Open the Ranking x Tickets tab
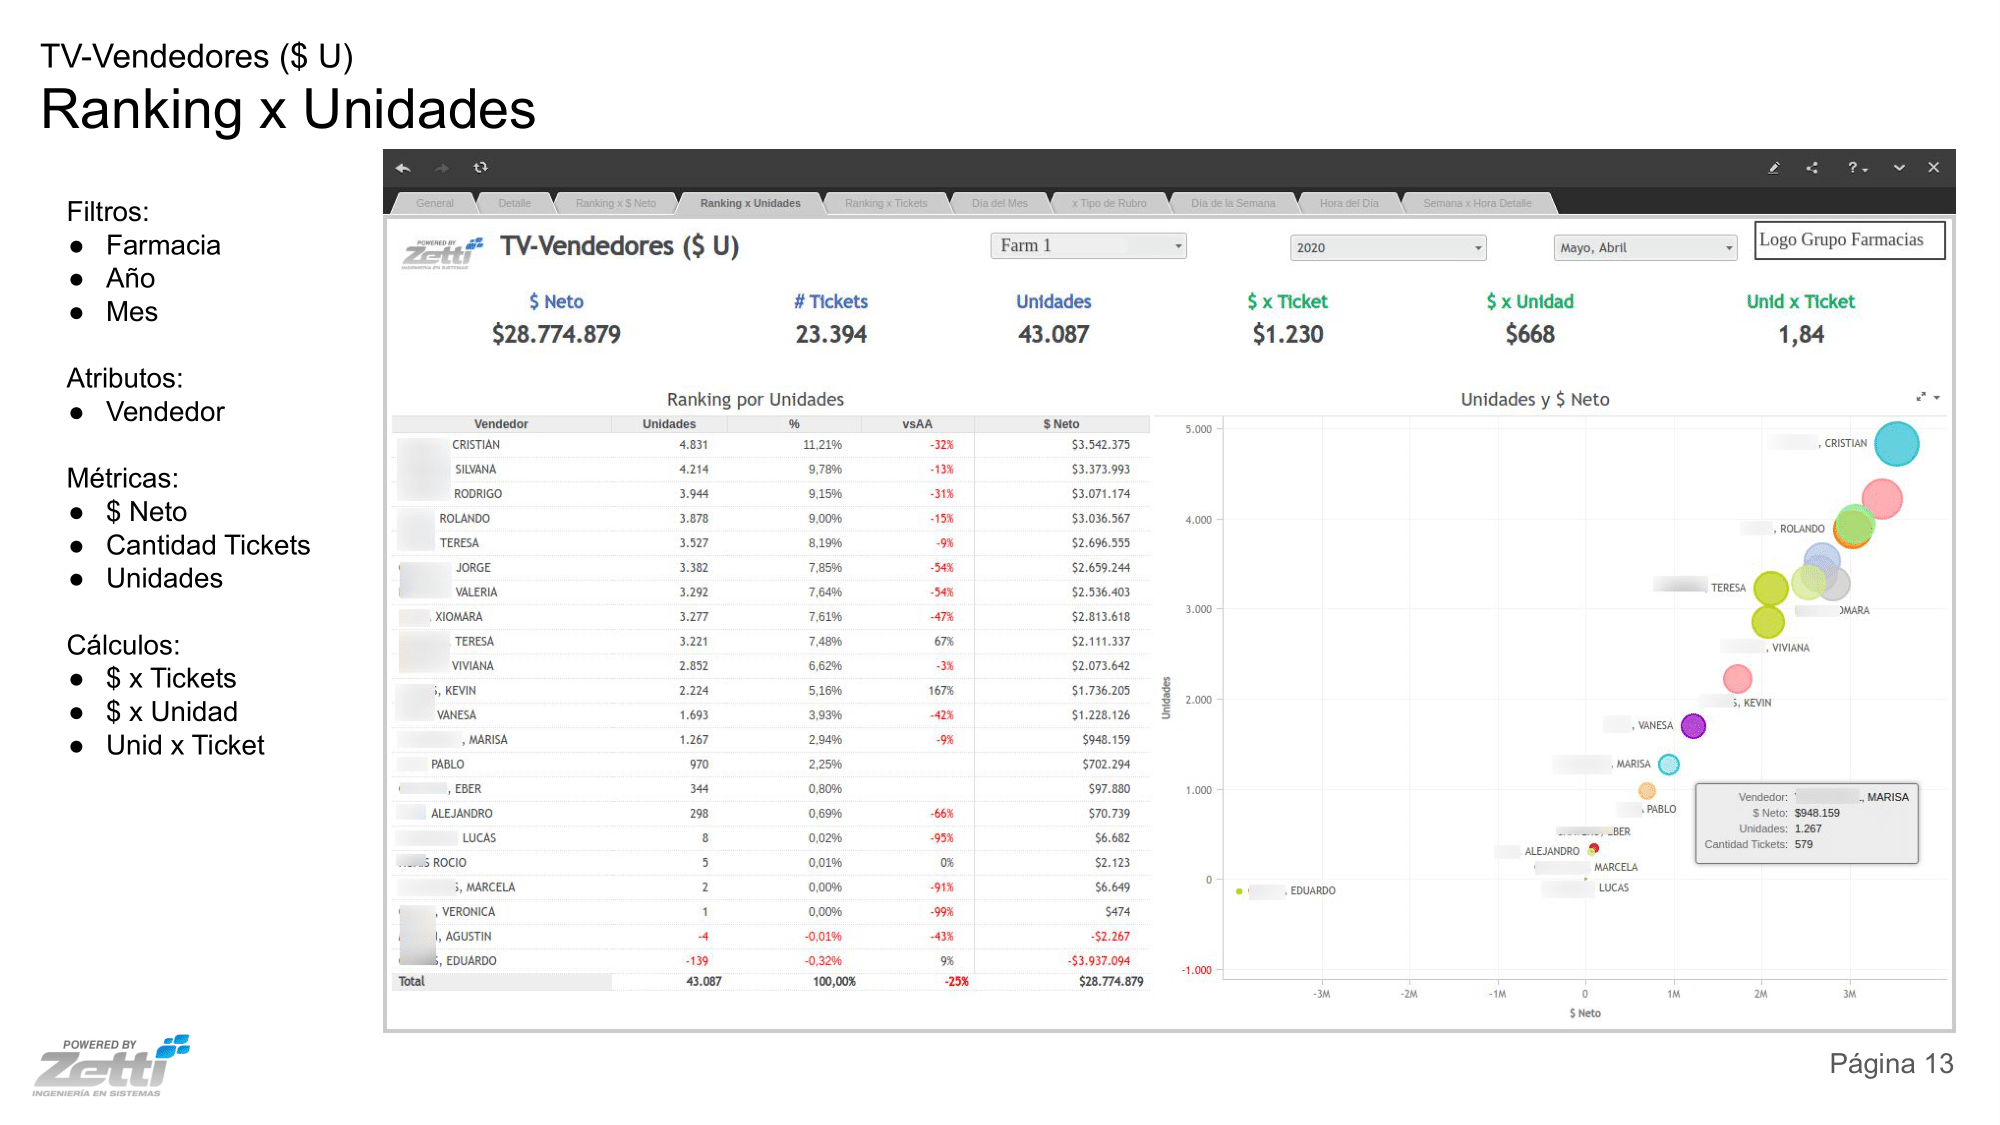Screen dimensions: 2000x1125 pos(886,203)
